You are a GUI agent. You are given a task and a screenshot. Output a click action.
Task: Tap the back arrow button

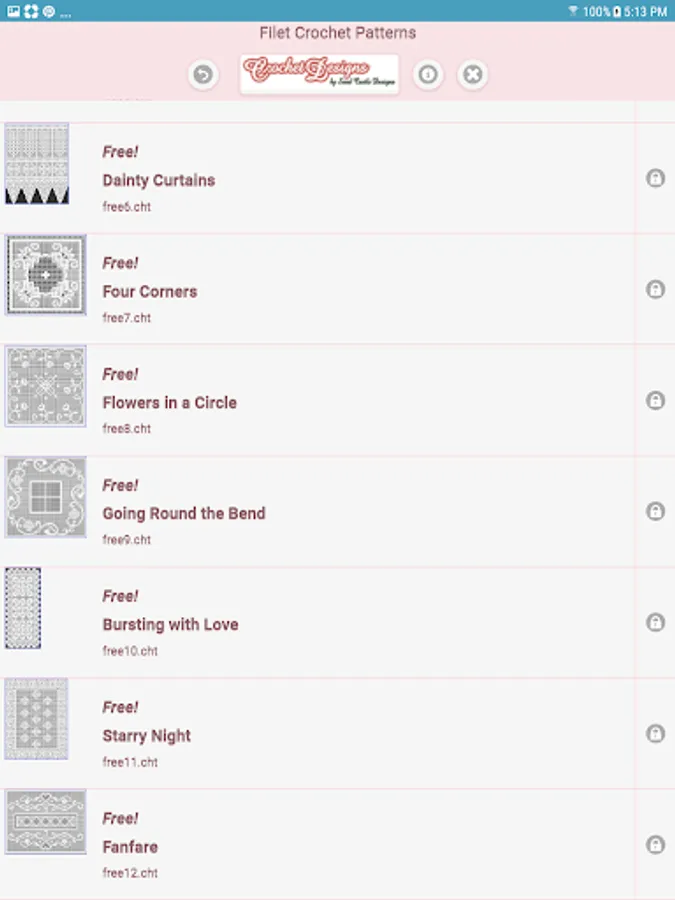coord(203,75)
